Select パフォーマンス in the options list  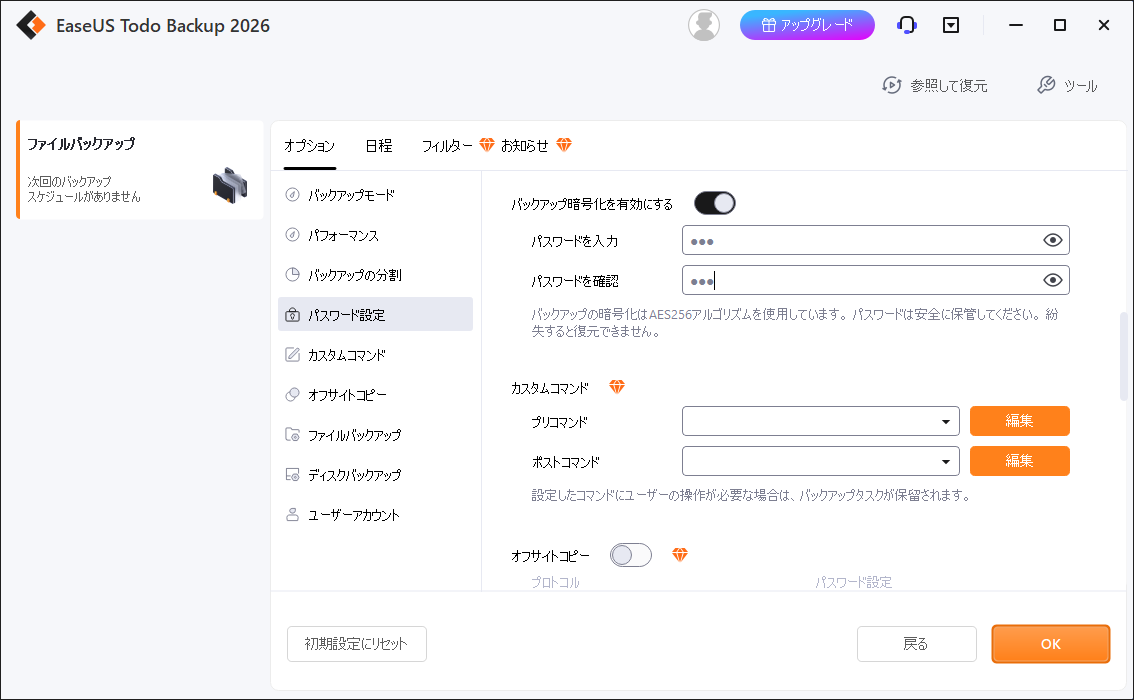click(x=375, y=234)
